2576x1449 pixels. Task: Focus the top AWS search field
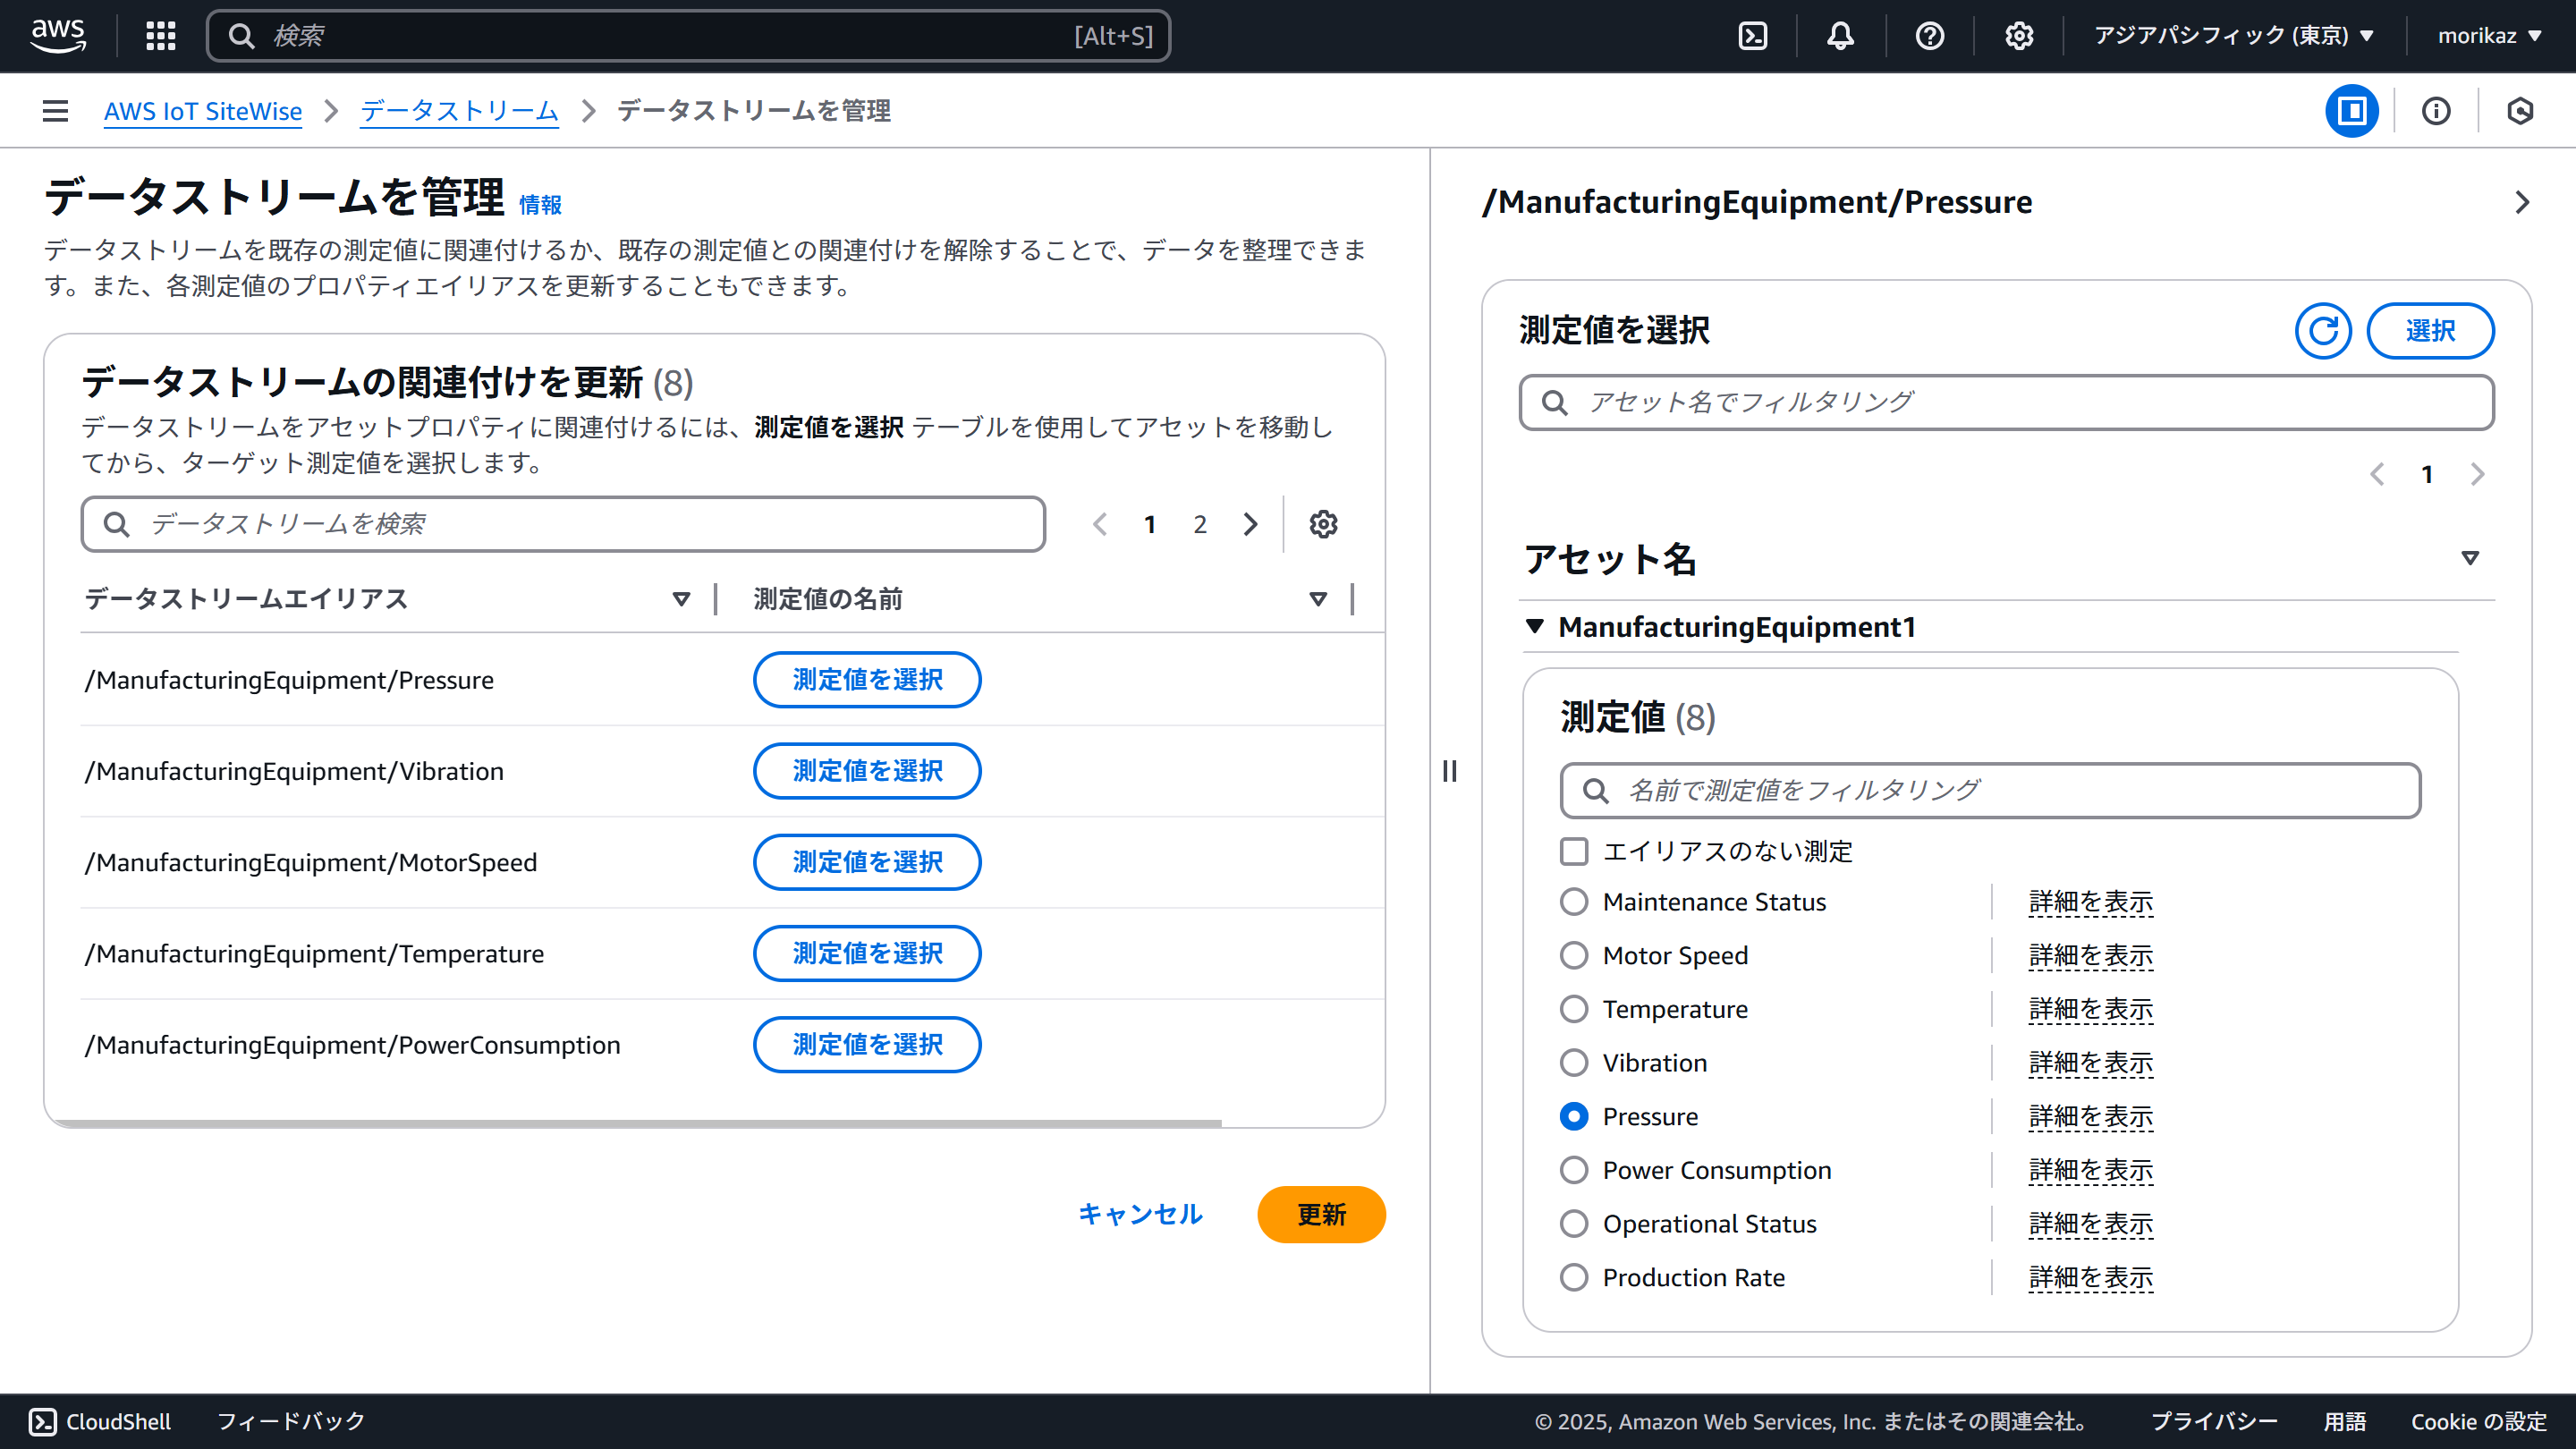tap(688, 36)
